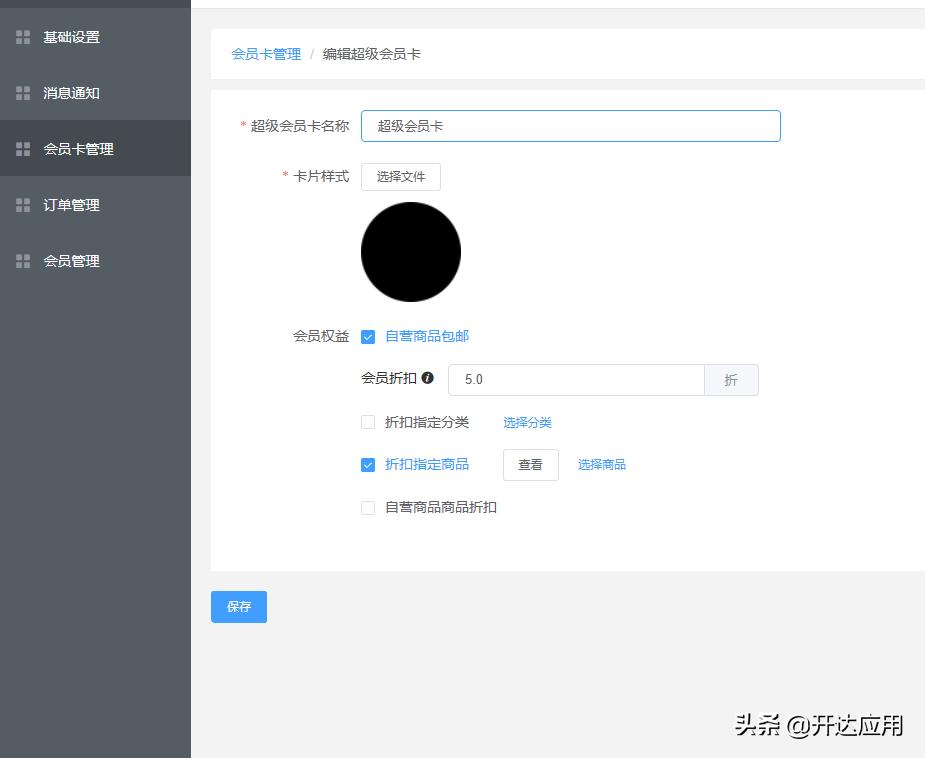Click the black circular card style preview
Screen dimensions: 925x758
pyautogui.click(x=410, y=251)
